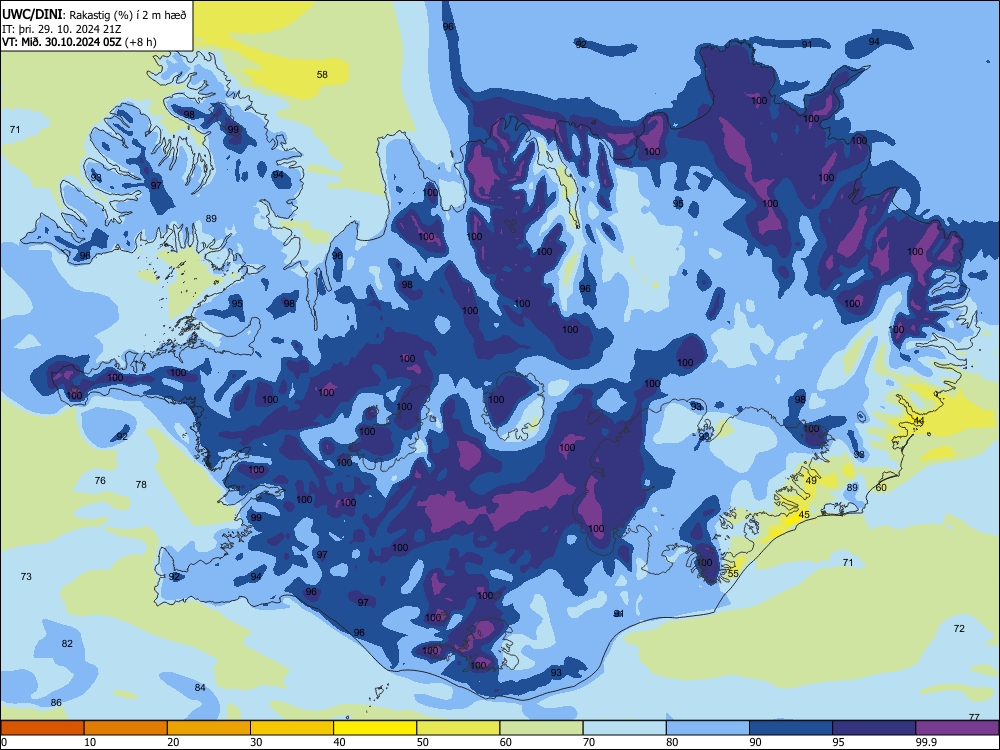
Task: Click the "VT: Mið. 30.10.2024 05Z" valid time
Action: [62, 42]
